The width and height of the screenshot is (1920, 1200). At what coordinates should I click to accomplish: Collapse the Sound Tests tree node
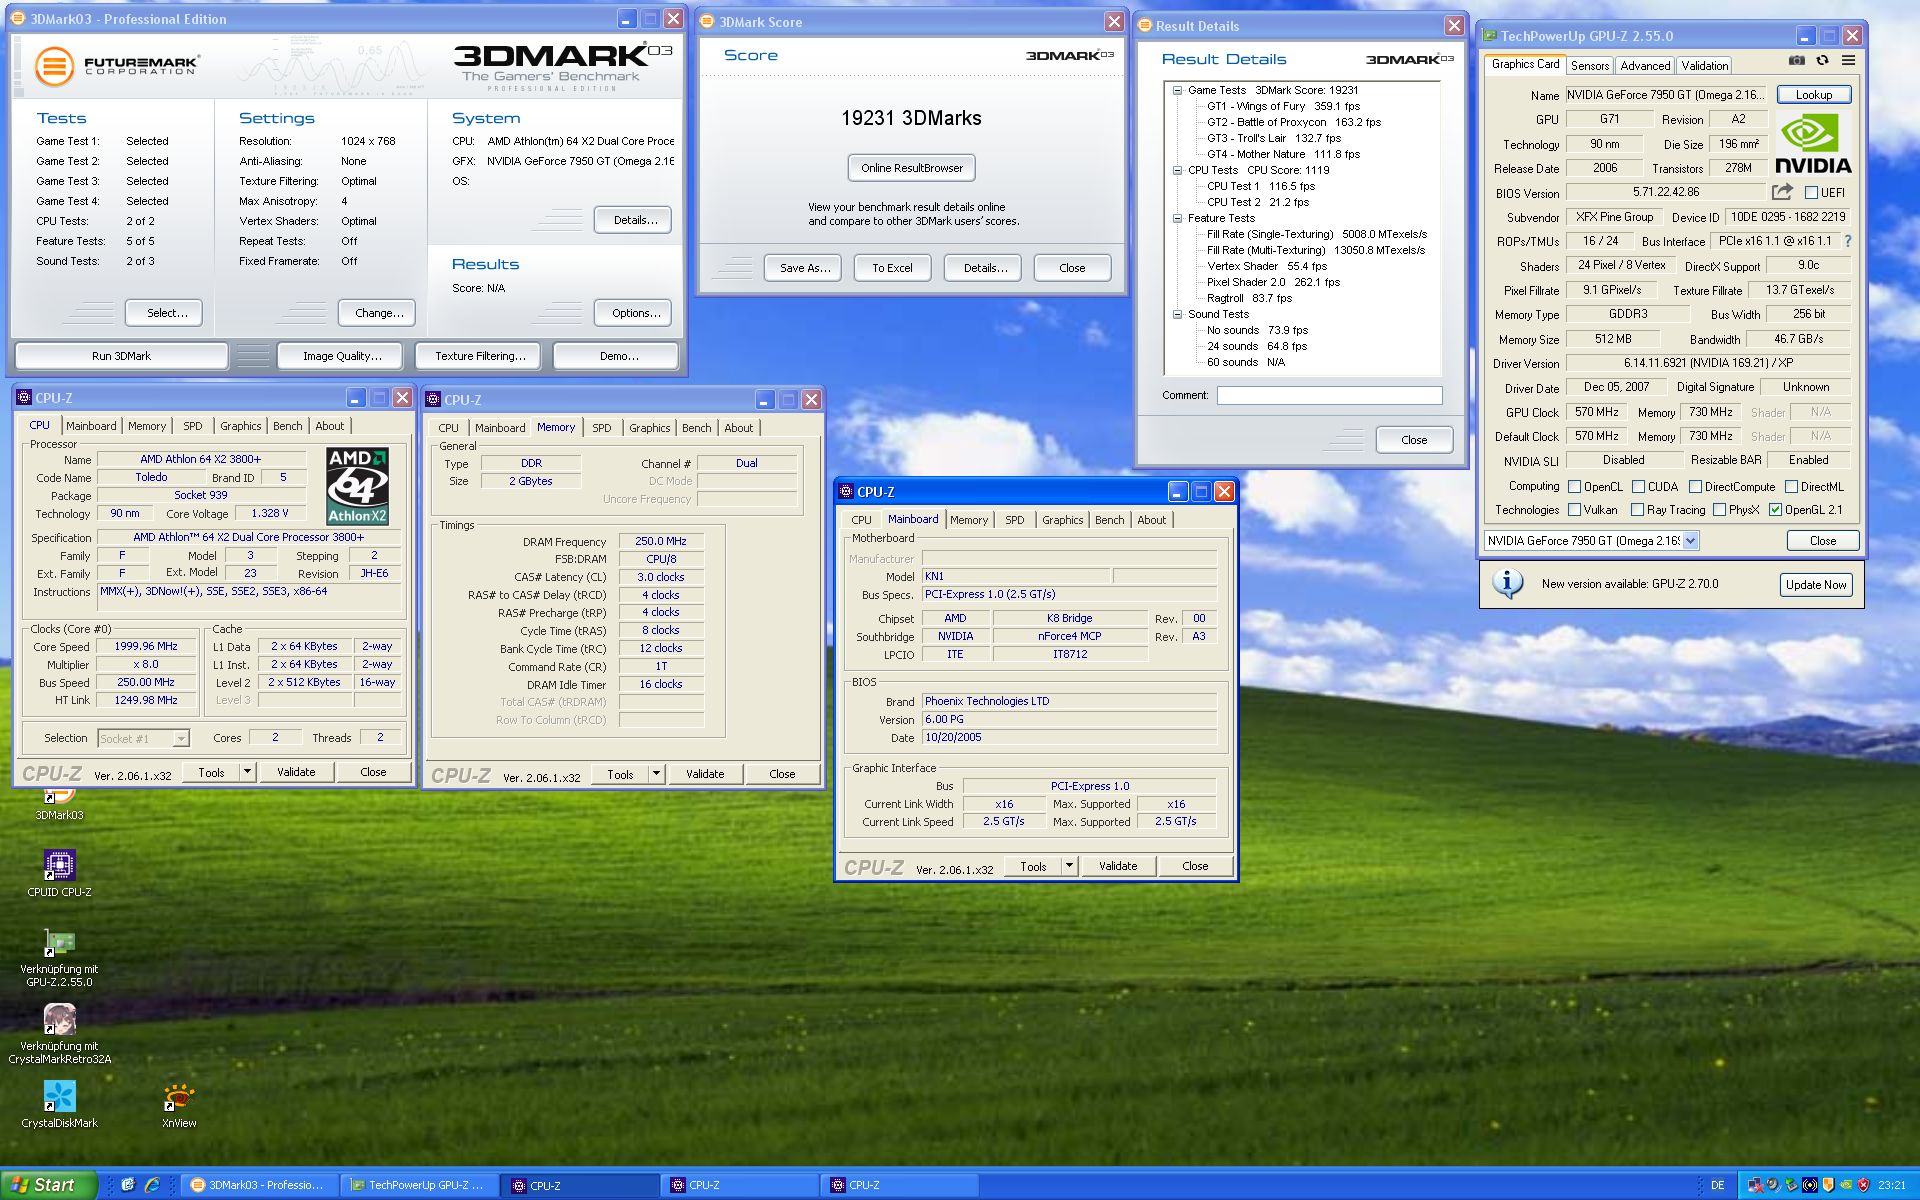pos(1178,314)
